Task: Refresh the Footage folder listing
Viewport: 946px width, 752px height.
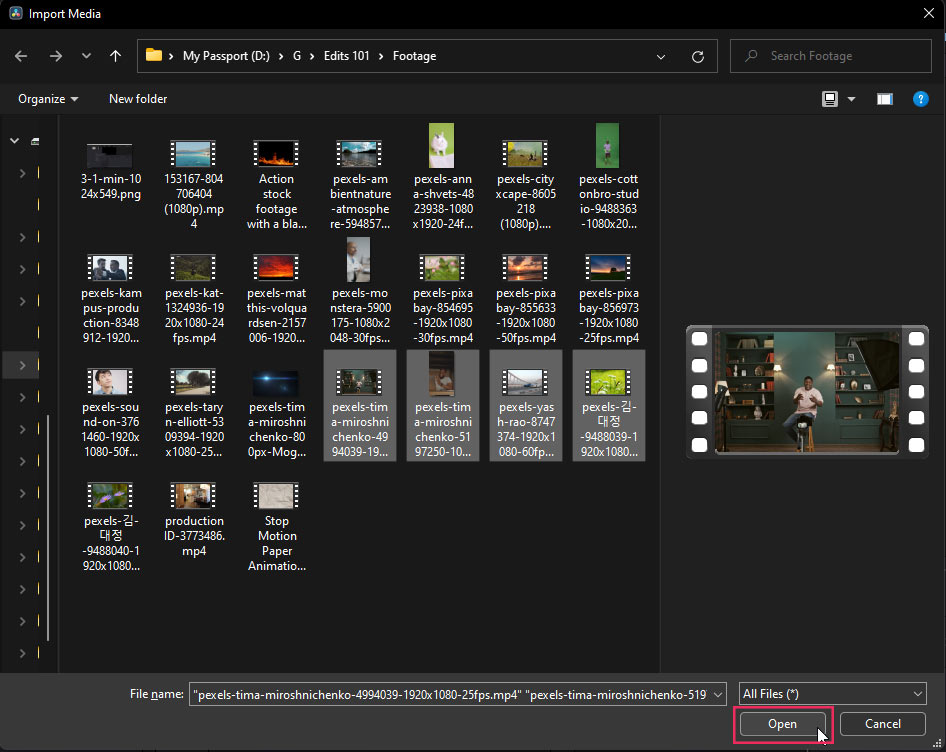Action: click(698, 56)
